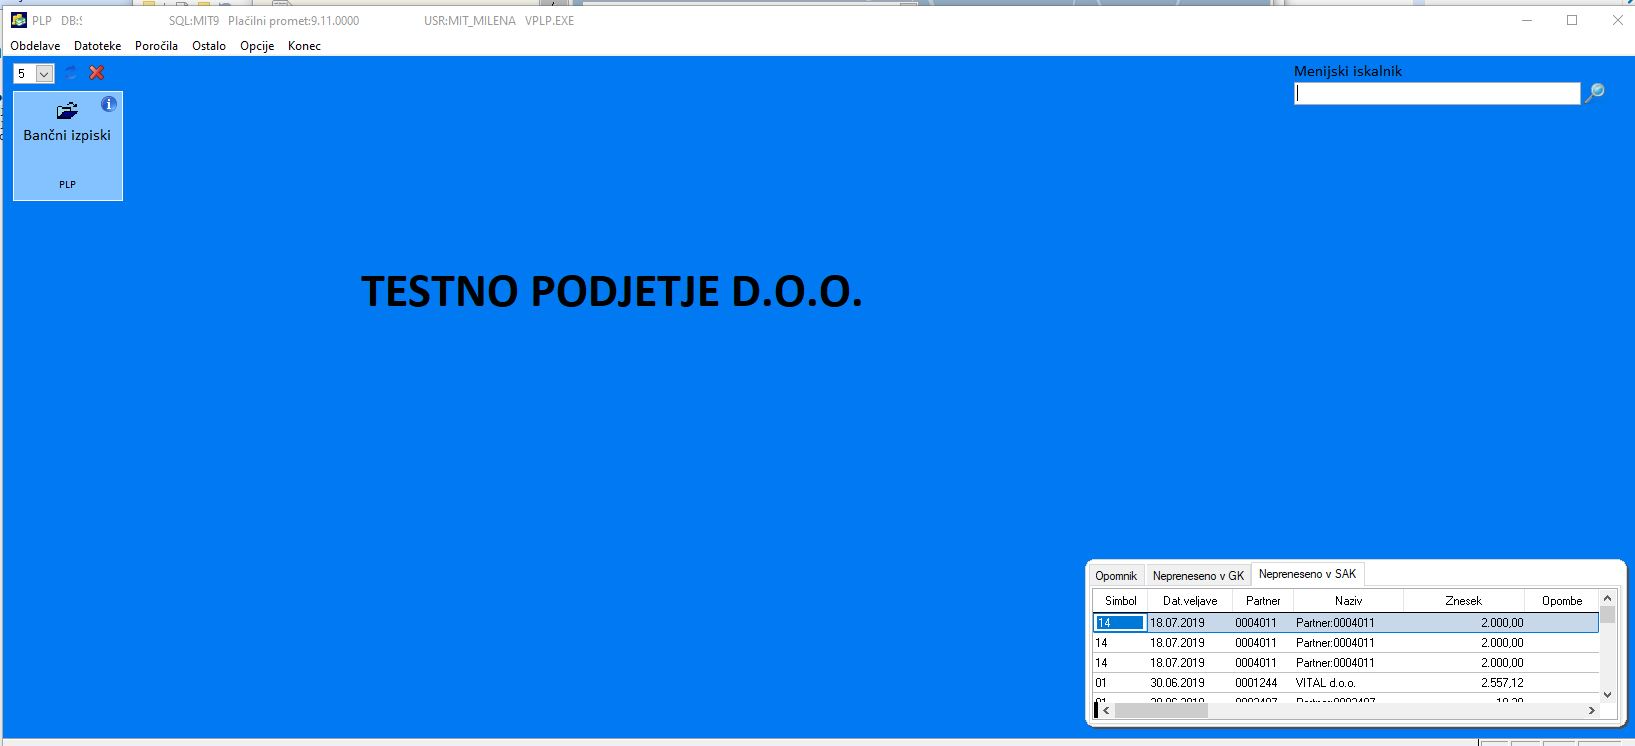Click the horizontal scrollbar right arrow
This screenshot has height=746, width=1635.
coord(1591,710)
